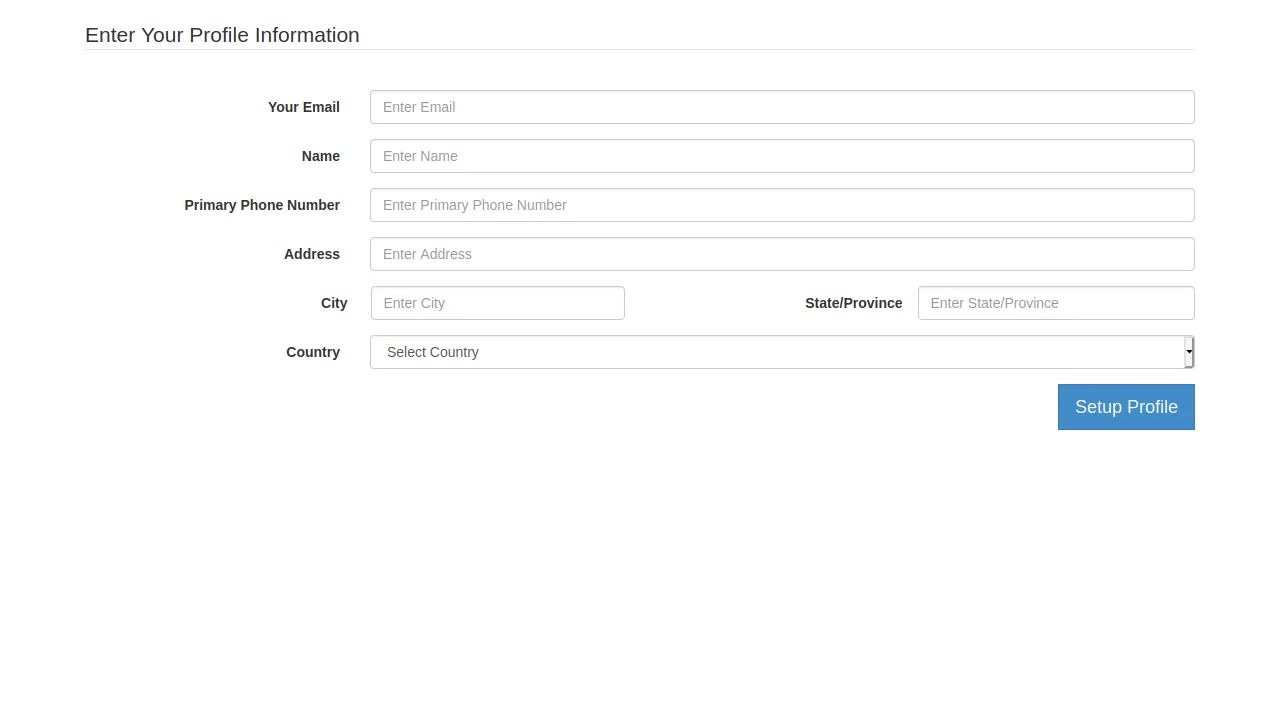This screenshot has width=1280, height=720.
Task: Click the Enter City input field
Action: [497, 303]
